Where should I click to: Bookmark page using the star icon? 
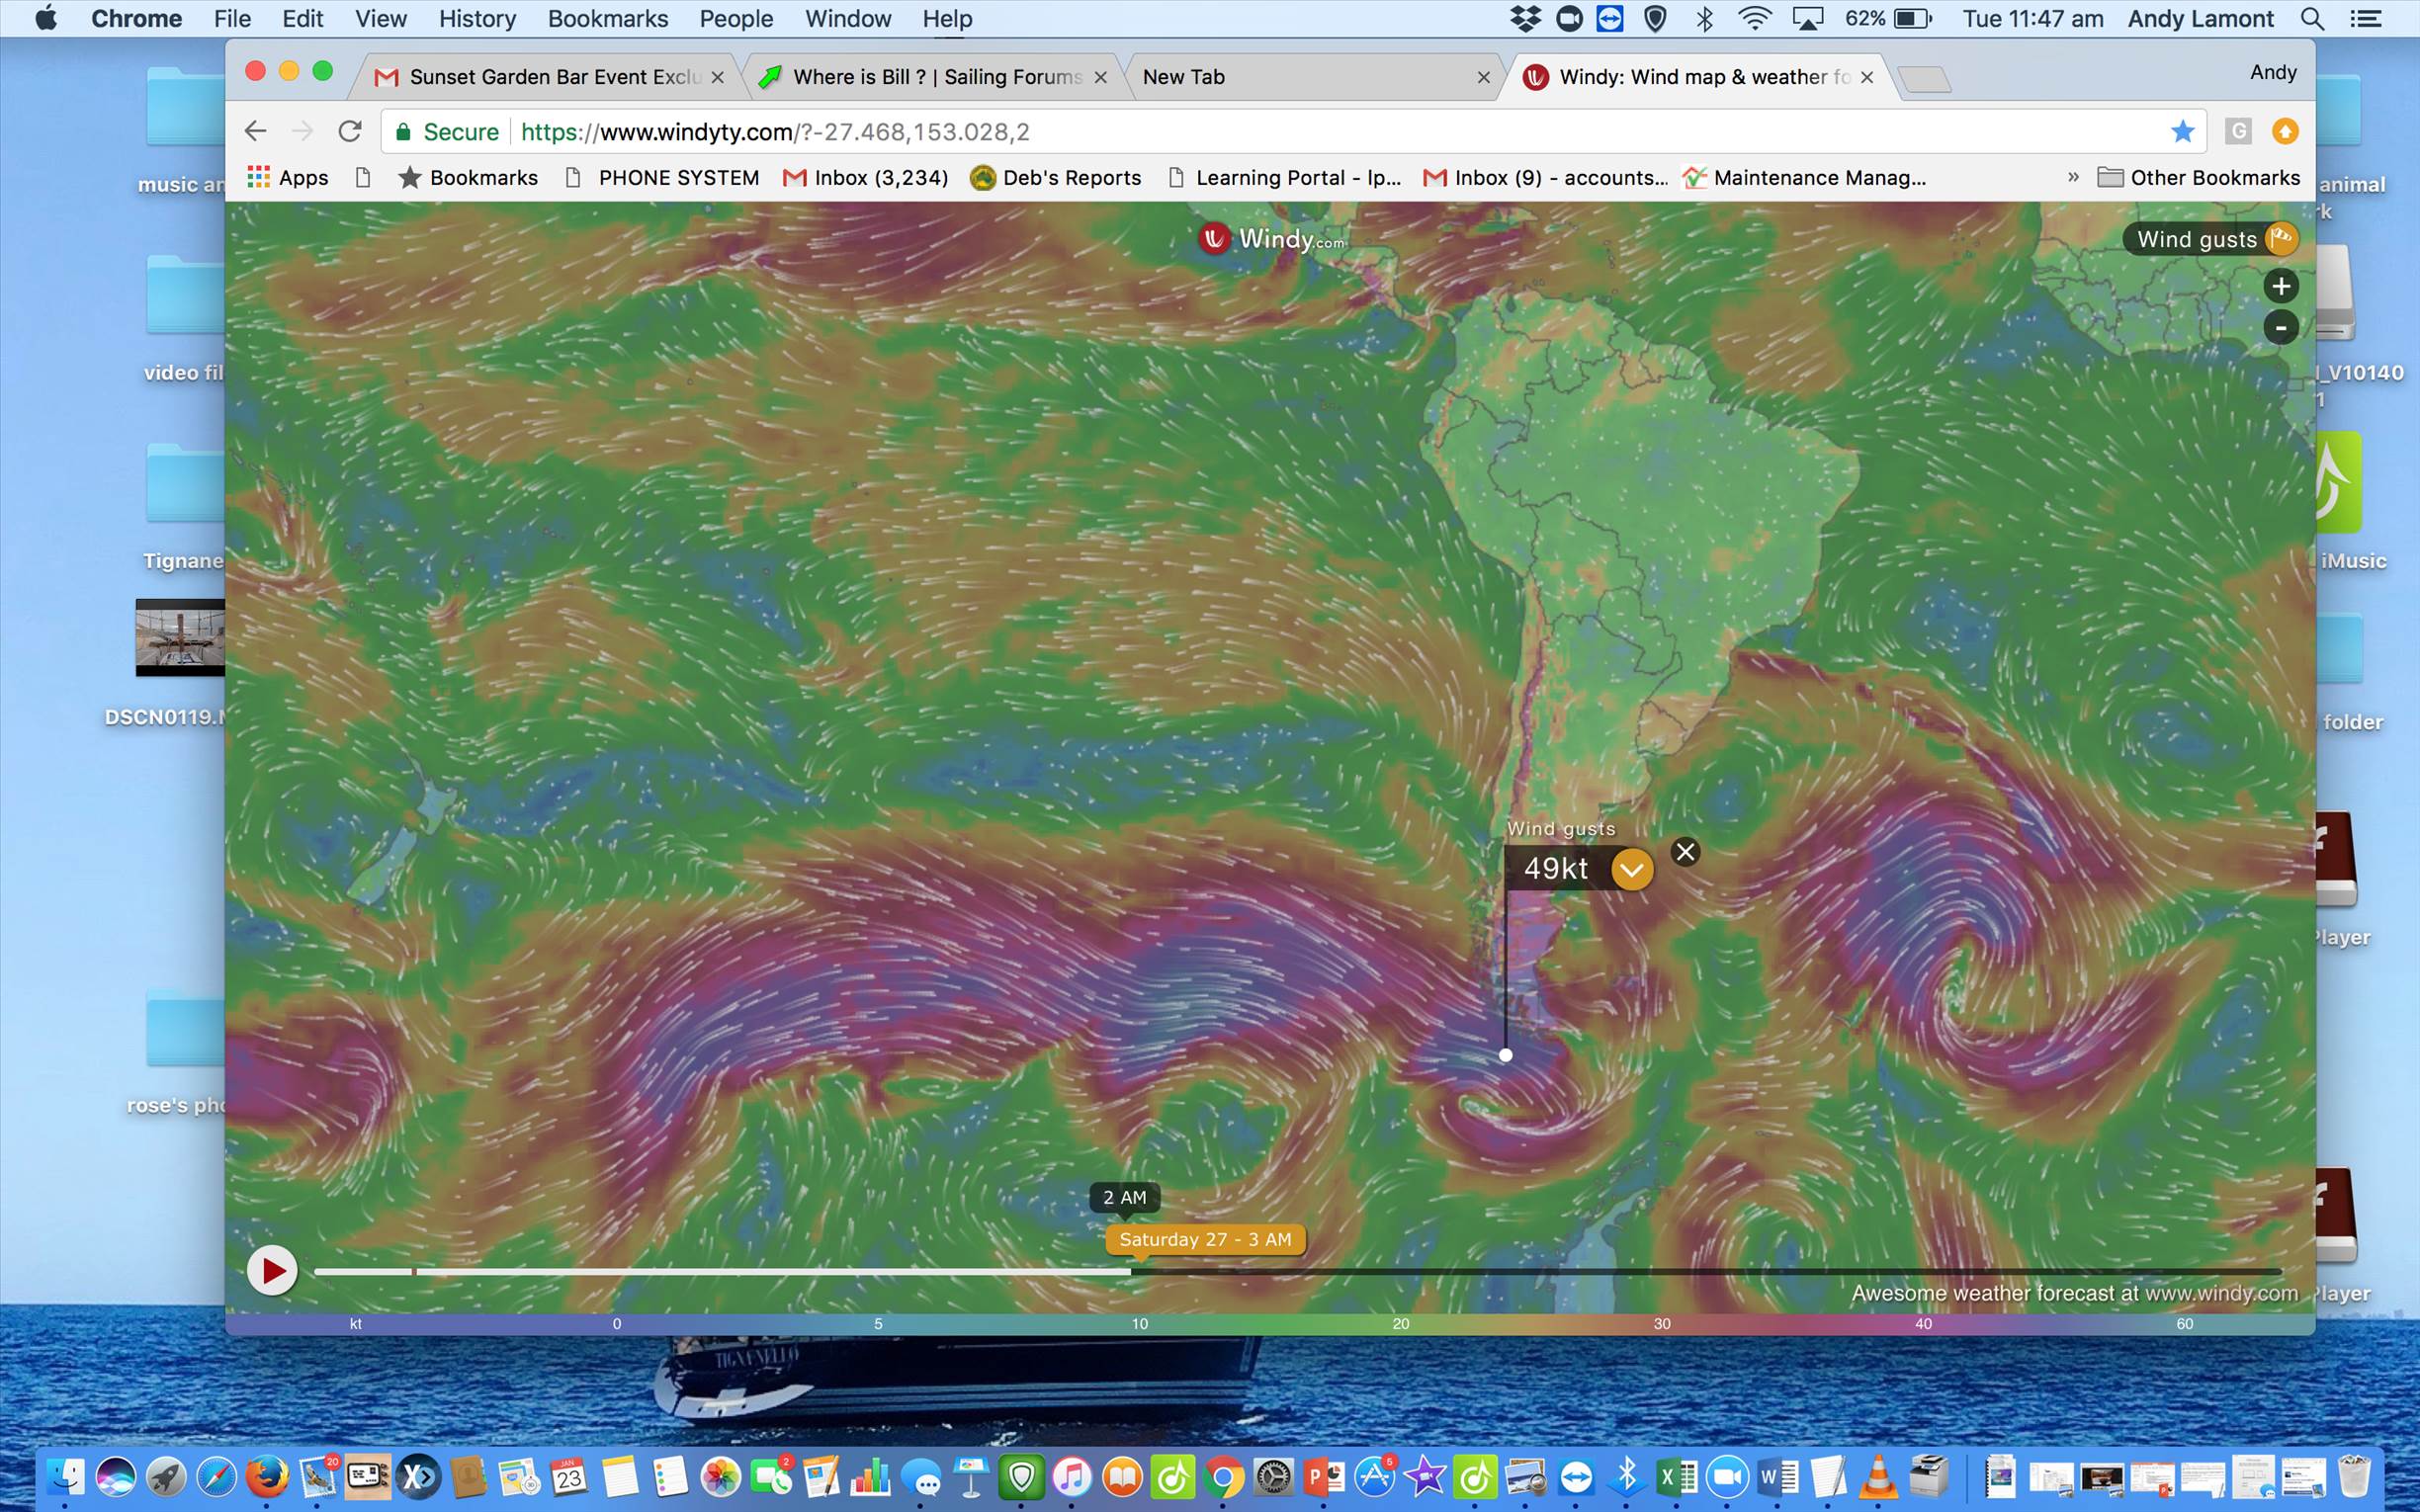coord(2182,132)
